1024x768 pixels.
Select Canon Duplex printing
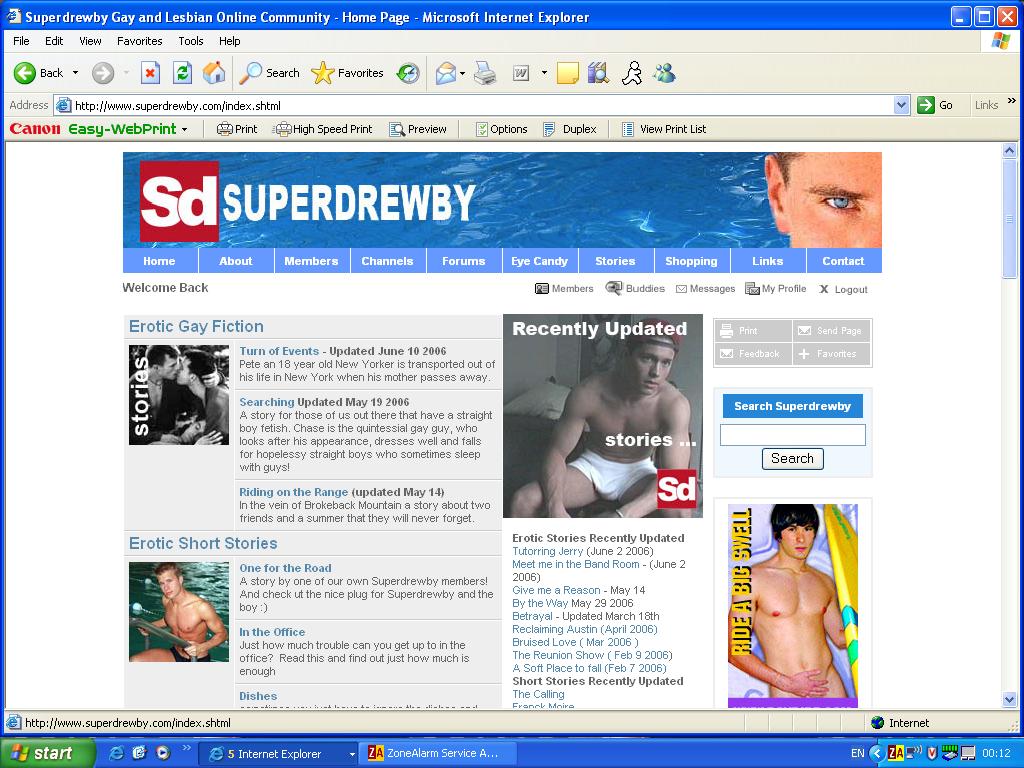click(570, 129)
